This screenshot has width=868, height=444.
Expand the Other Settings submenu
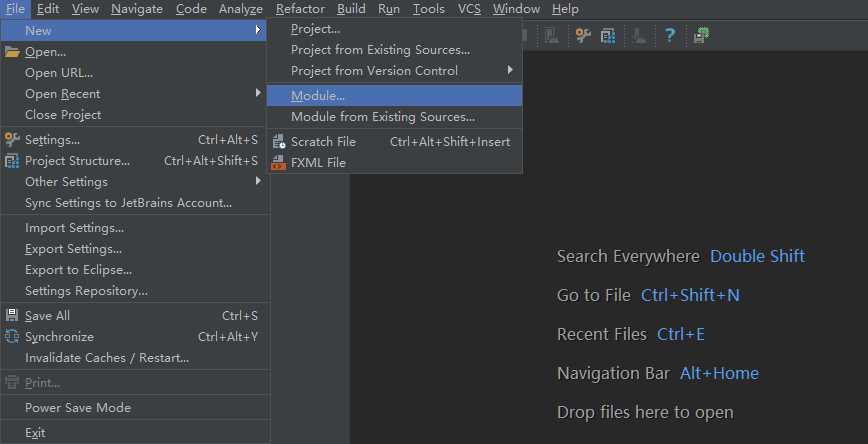[x=66, y=182]
